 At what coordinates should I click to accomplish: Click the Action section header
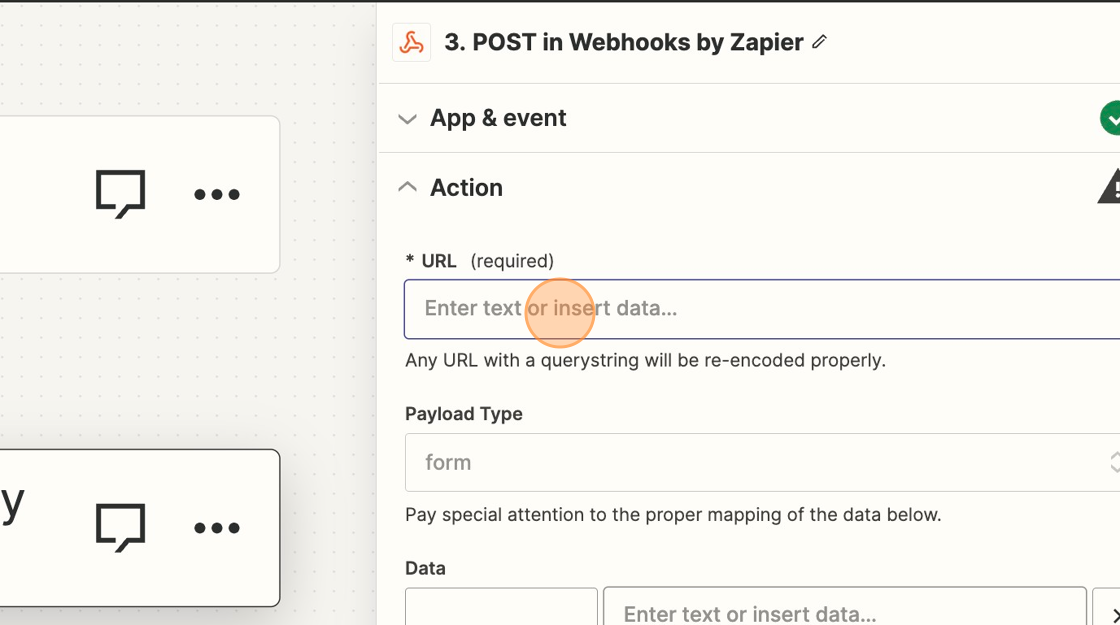(x=466, y=188)
